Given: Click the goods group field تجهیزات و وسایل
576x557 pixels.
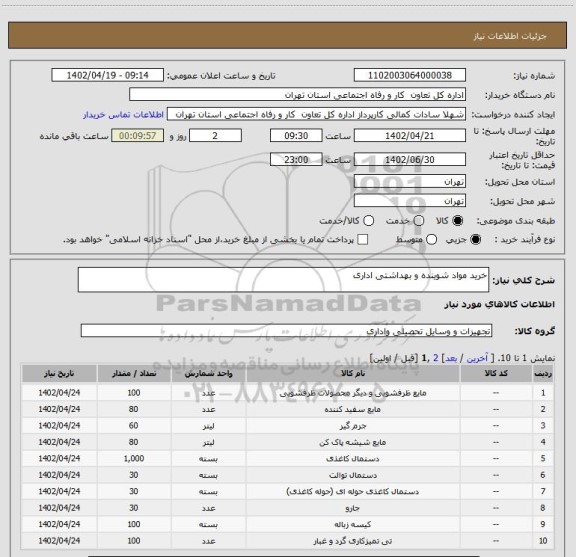Looking at the screenshot, I should [286, 331].
